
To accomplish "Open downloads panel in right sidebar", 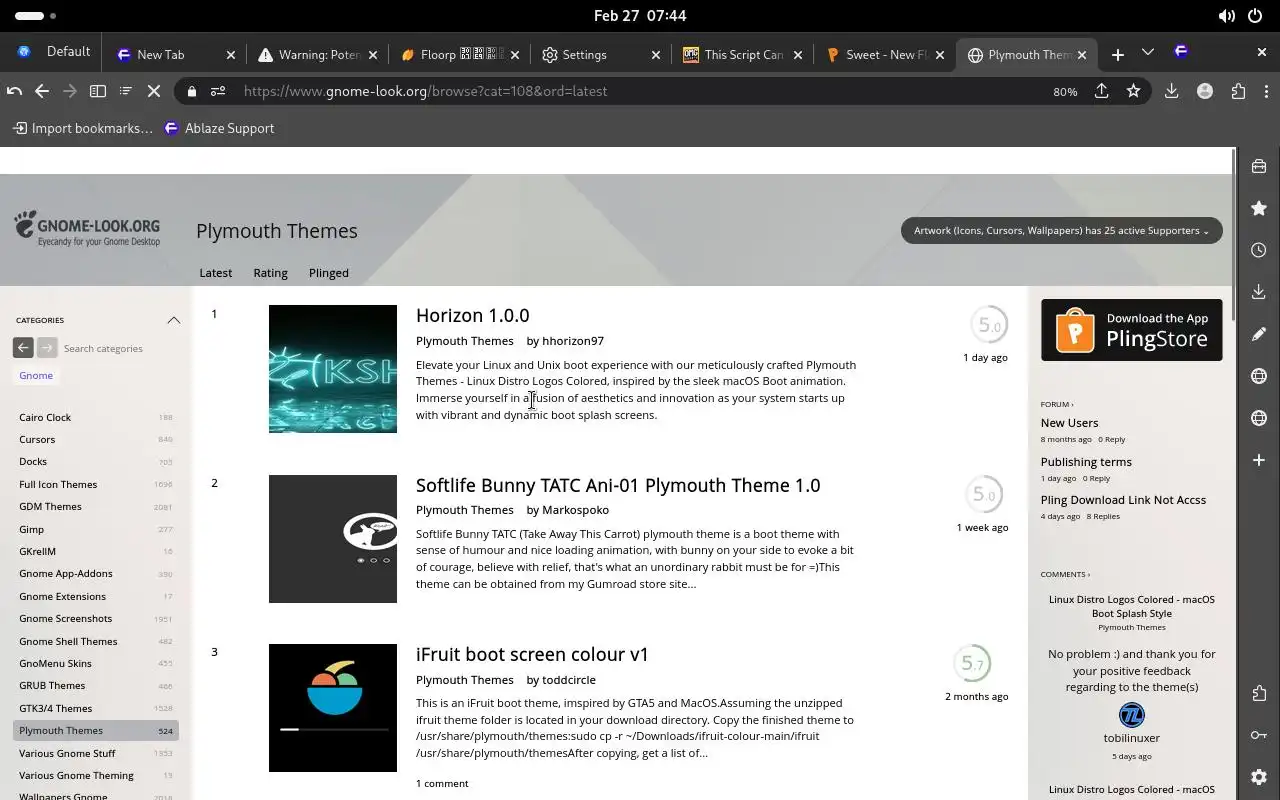I will pos(1259,292).
